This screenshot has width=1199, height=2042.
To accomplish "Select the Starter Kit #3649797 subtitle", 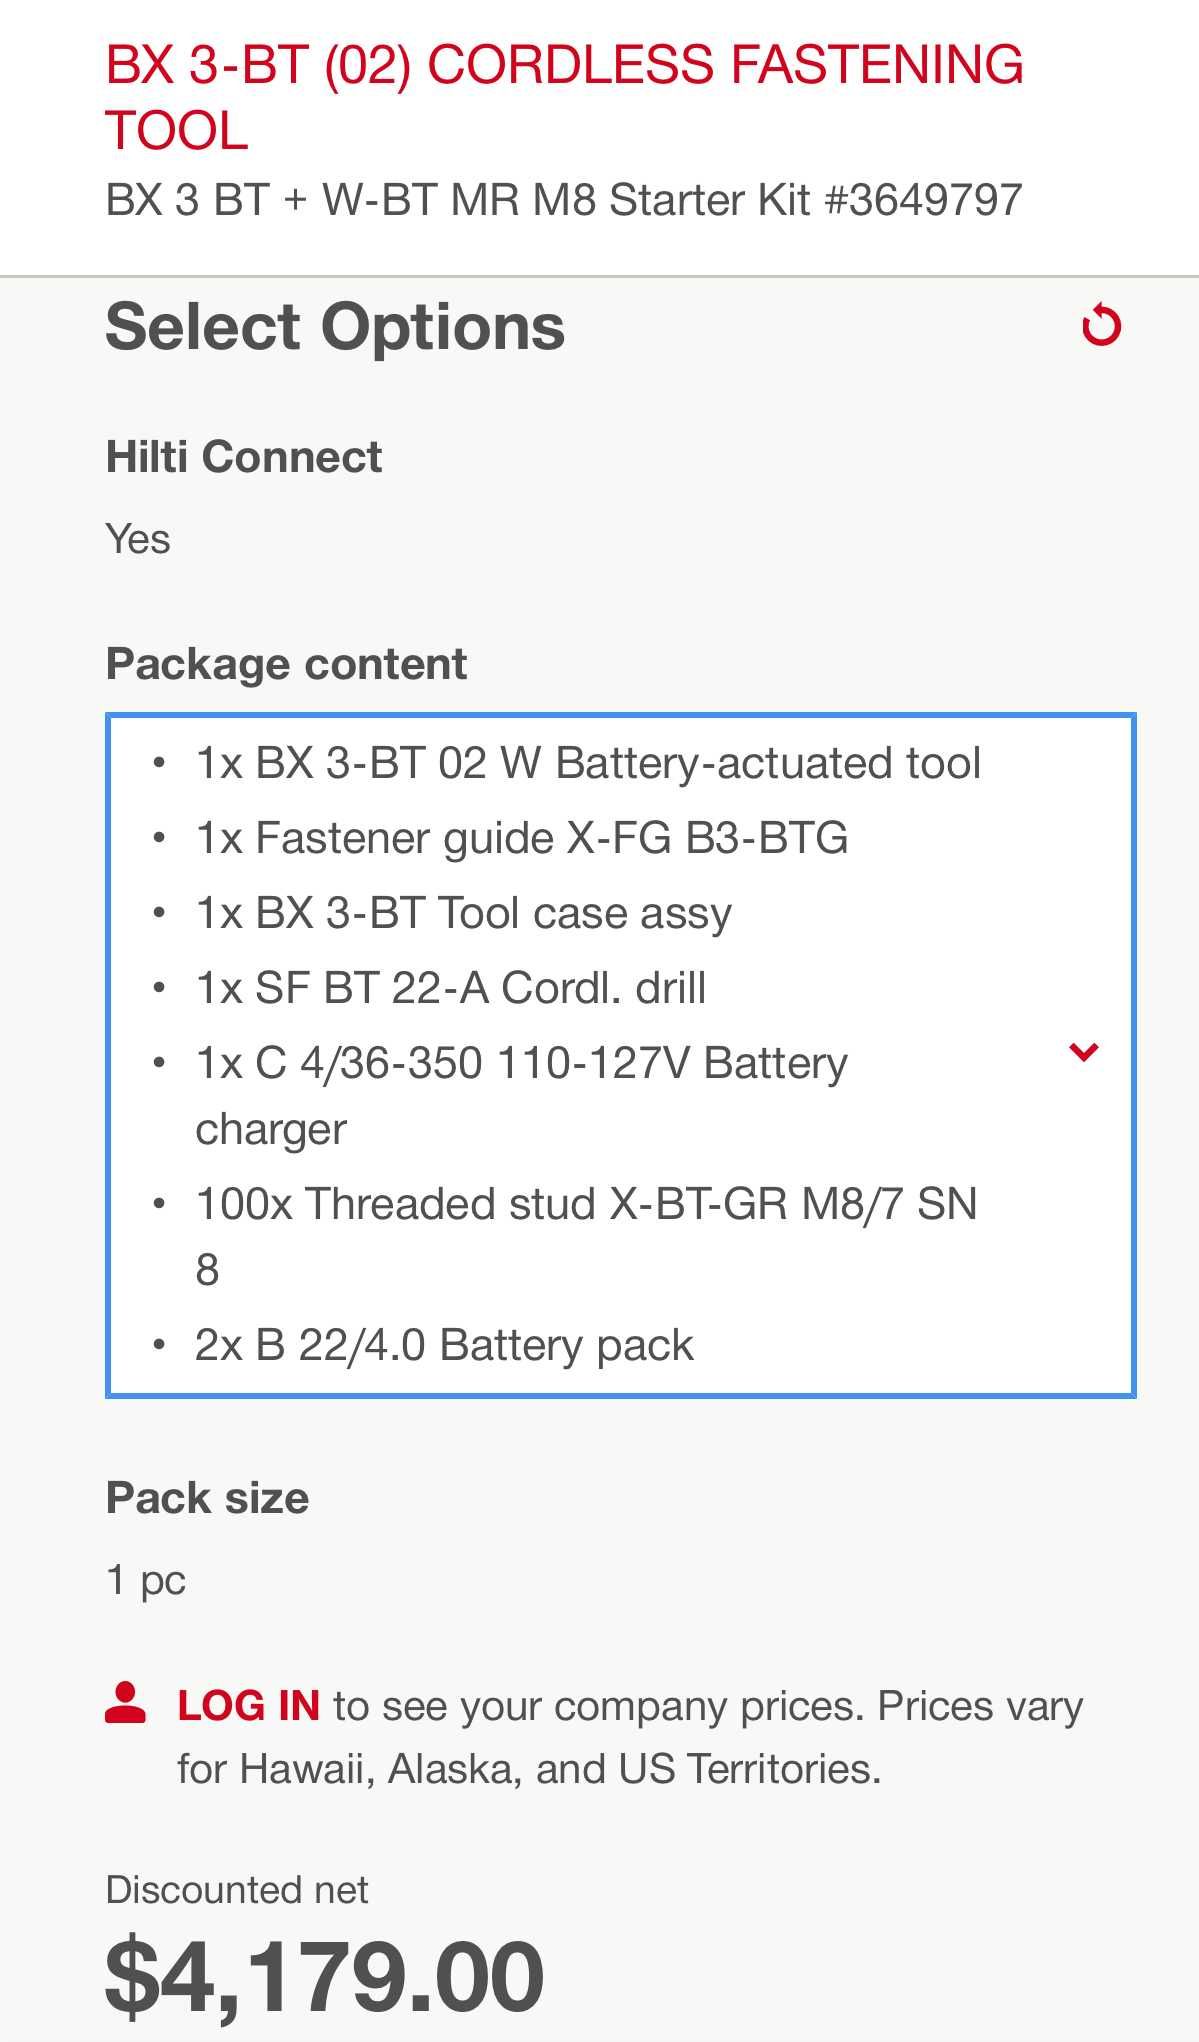I will pos(564,200).
